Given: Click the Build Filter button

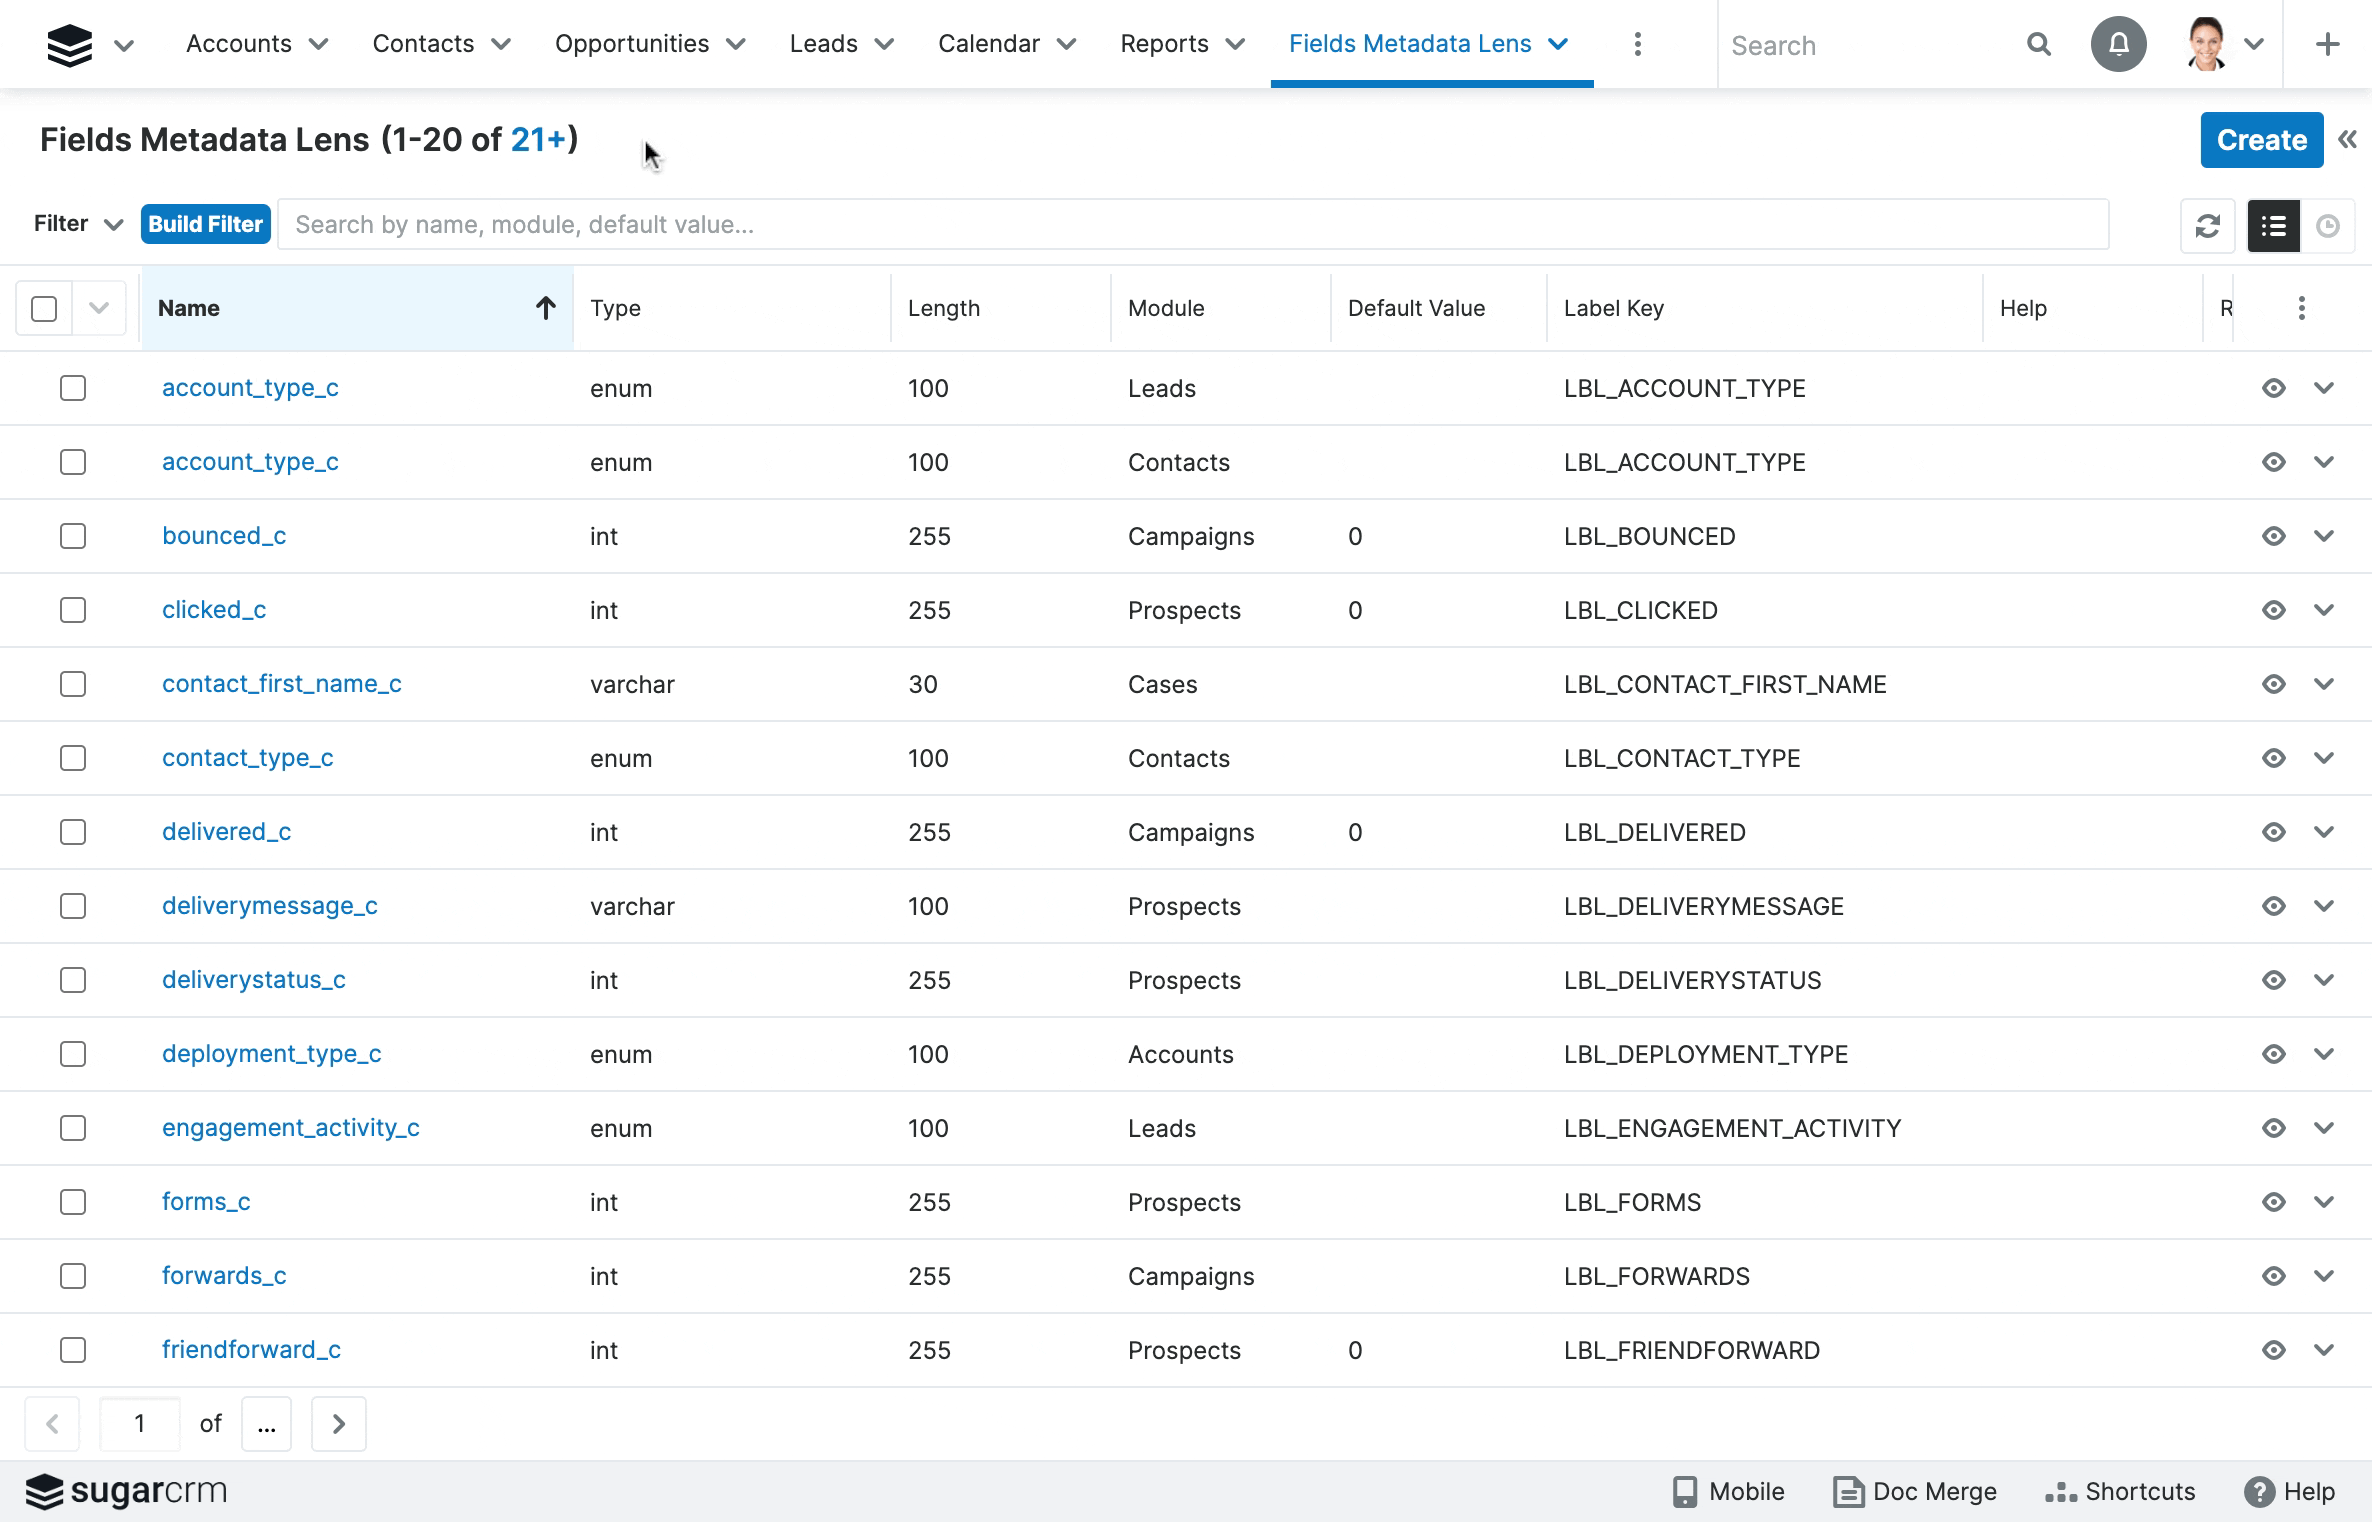Looking at the screenshot, I should (206, 223).
